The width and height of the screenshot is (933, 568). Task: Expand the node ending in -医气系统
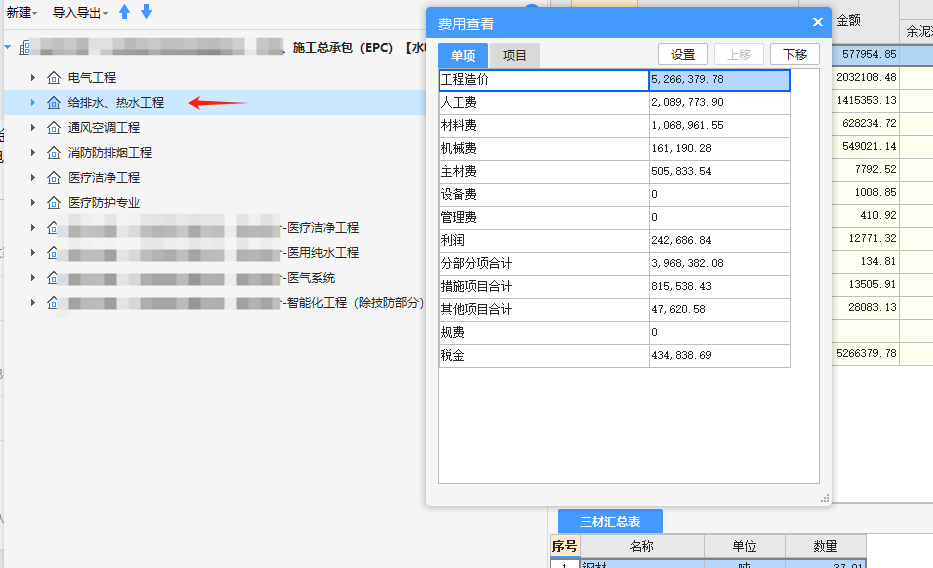[33, 277]
